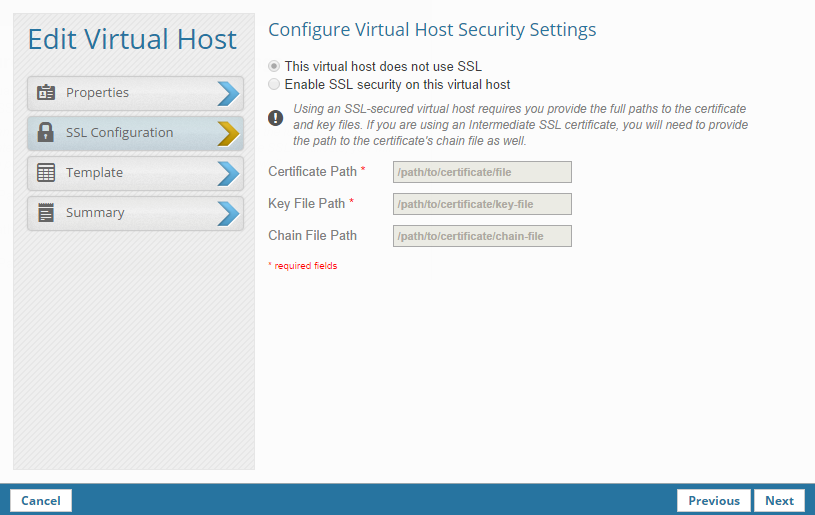Click blue arrow on Summary step
Screen dimensions: 815x515
pyautogui.click(x=228, y=213)
